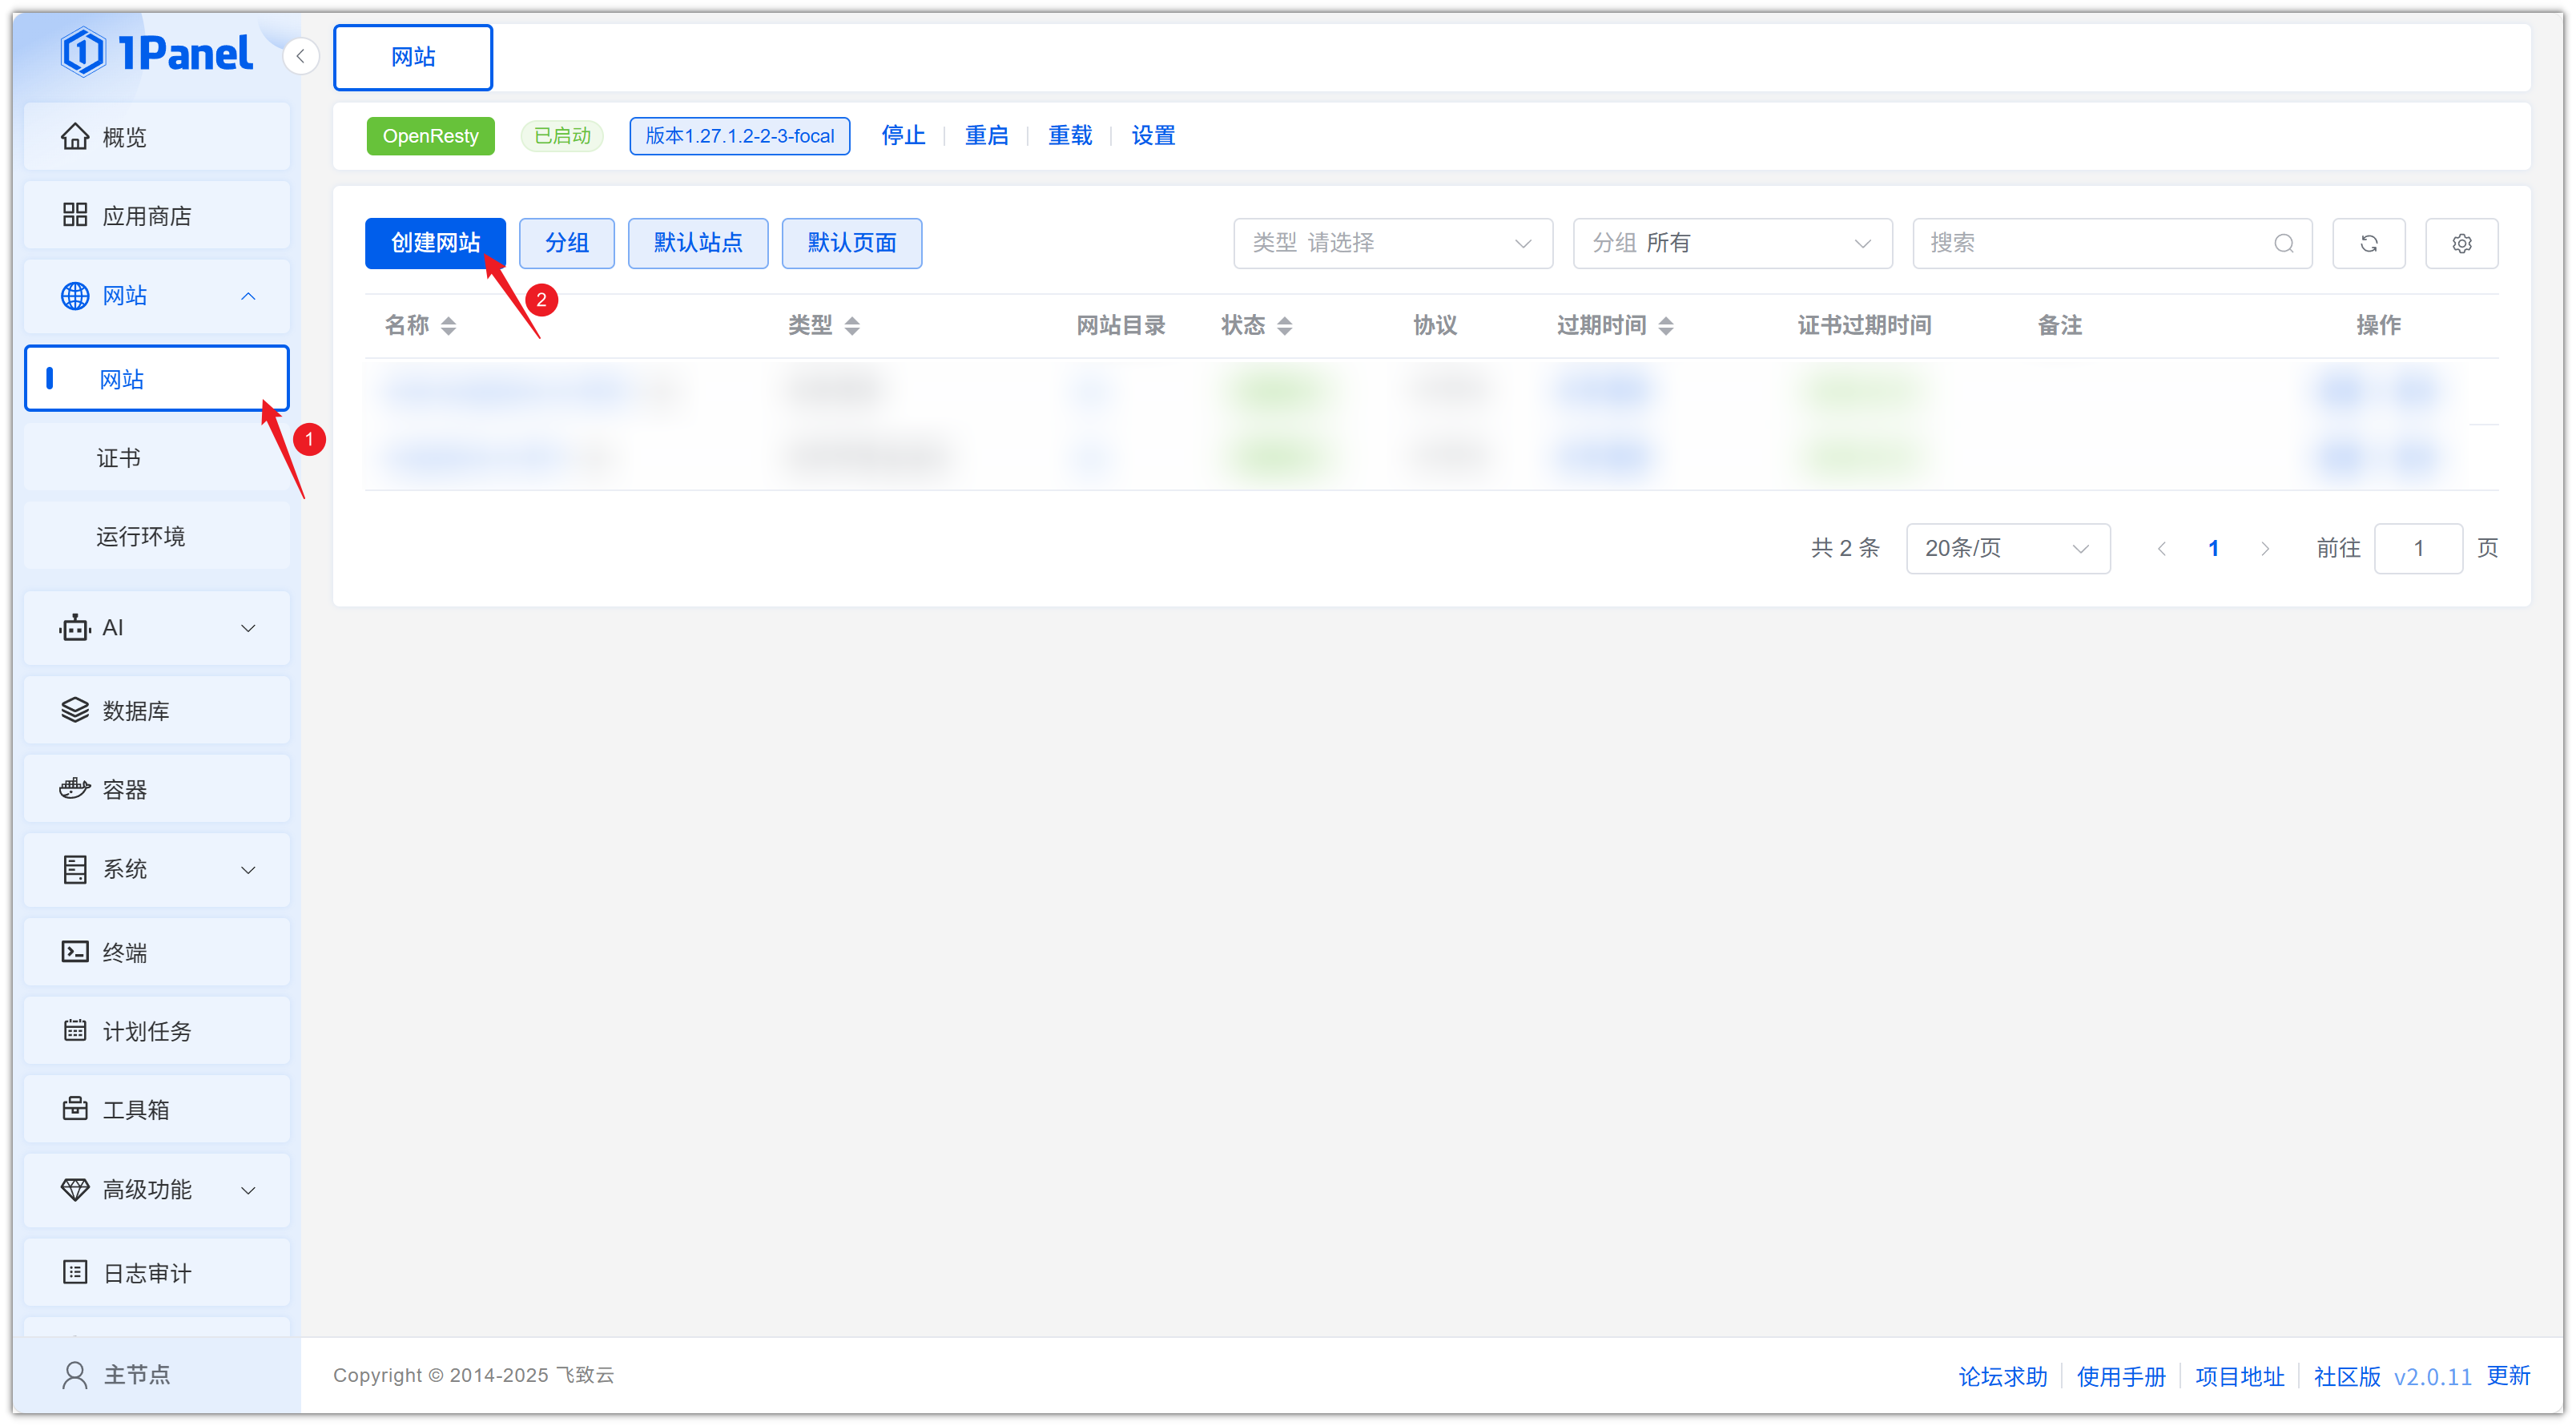Open the 分组 group filter dropdown

pyautogui.click(x=1731, y=243)
